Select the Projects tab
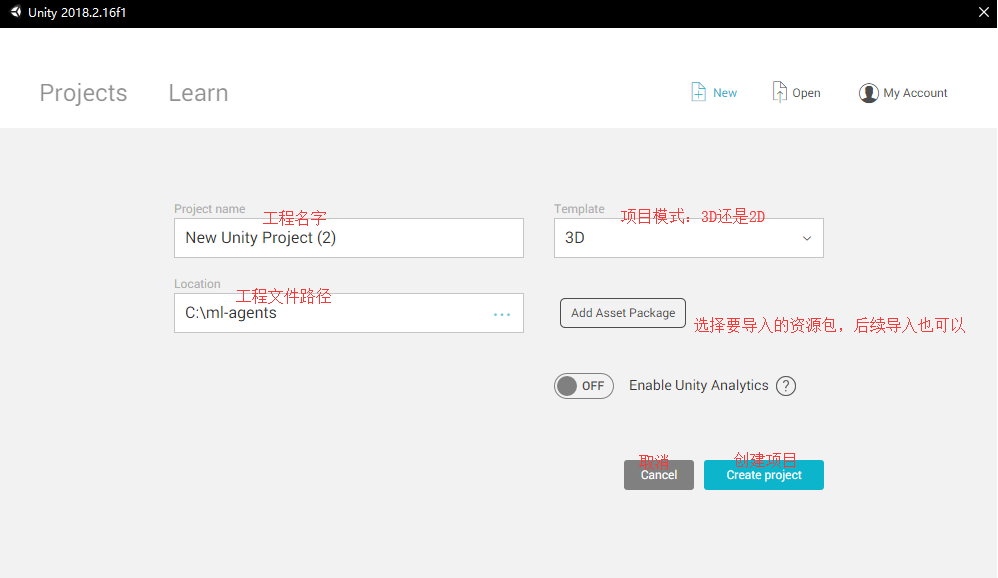998x578 pixels. coord(83,92)
